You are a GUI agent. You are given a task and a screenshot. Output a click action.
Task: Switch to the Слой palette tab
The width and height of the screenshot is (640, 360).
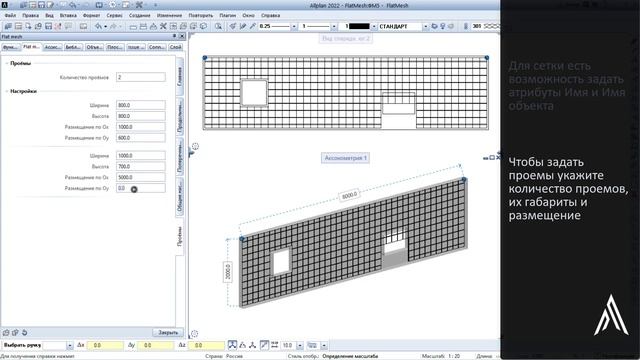pyautogui.click(x=176, y=47)
